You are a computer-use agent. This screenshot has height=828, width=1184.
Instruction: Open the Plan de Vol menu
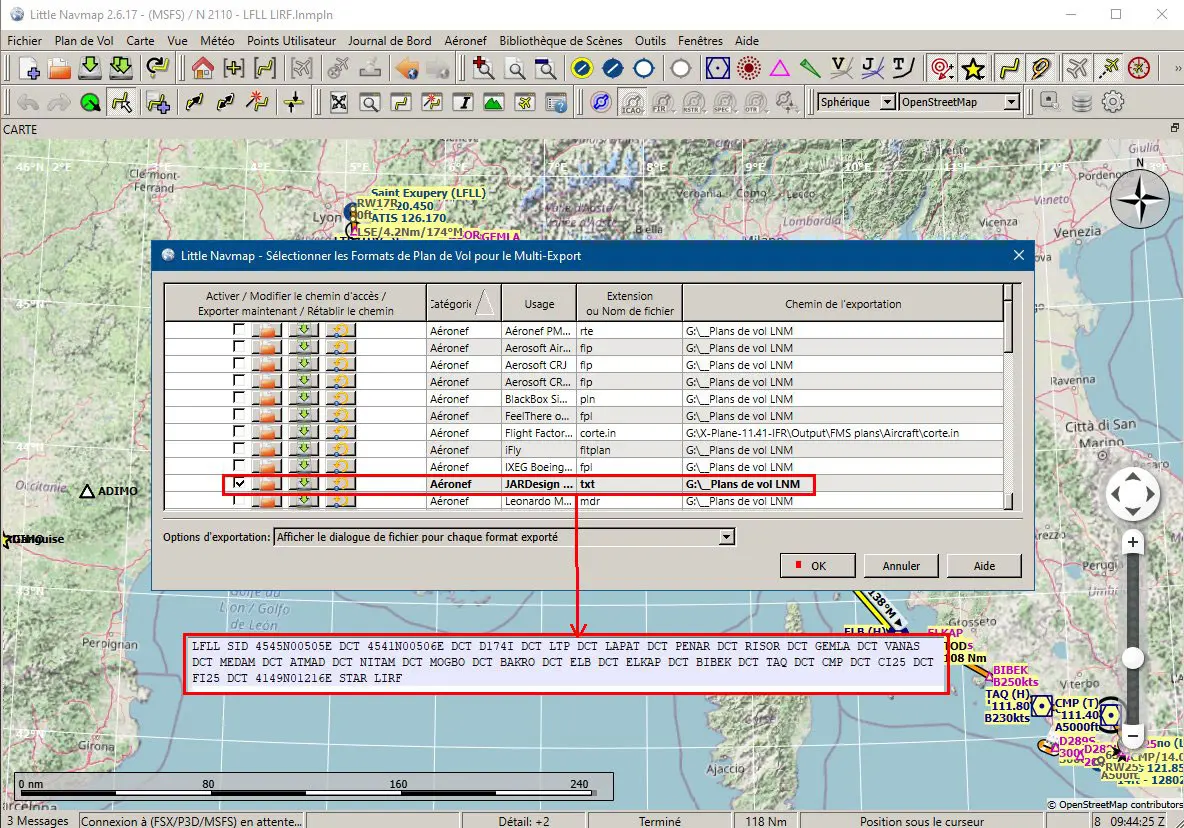click(84, 41)
